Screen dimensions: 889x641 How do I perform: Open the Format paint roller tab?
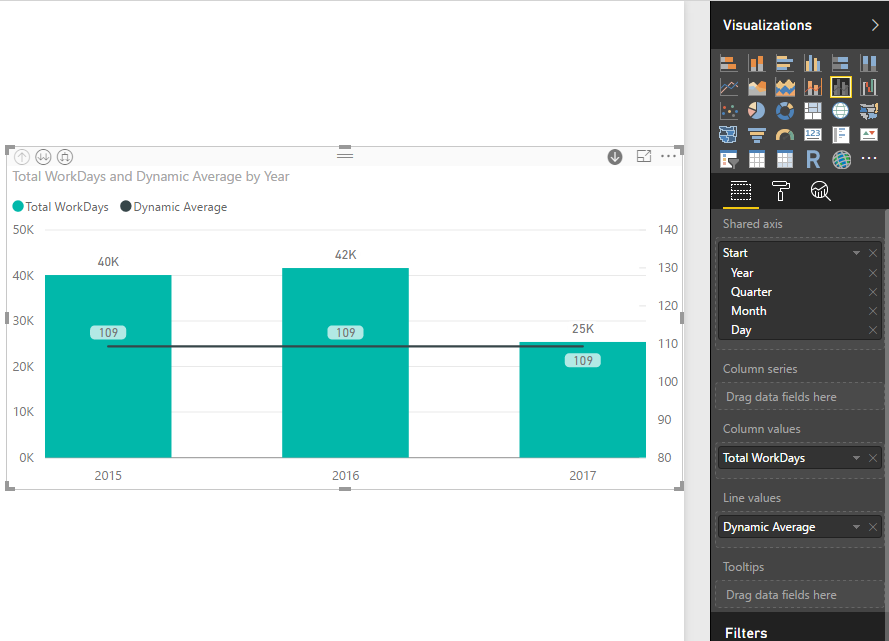(781, 191)
